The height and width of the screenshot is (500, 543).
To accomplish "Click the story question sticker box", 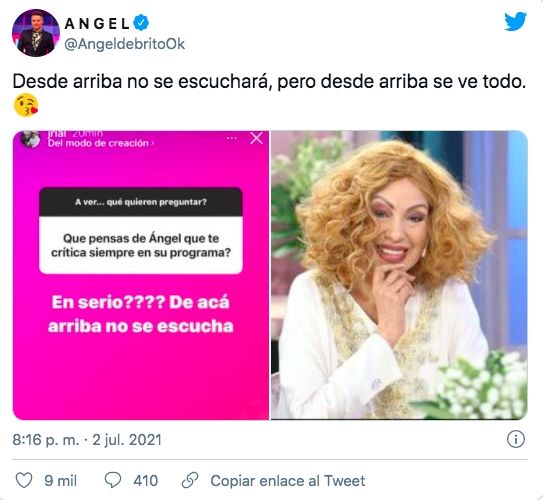I will point(141,231).
